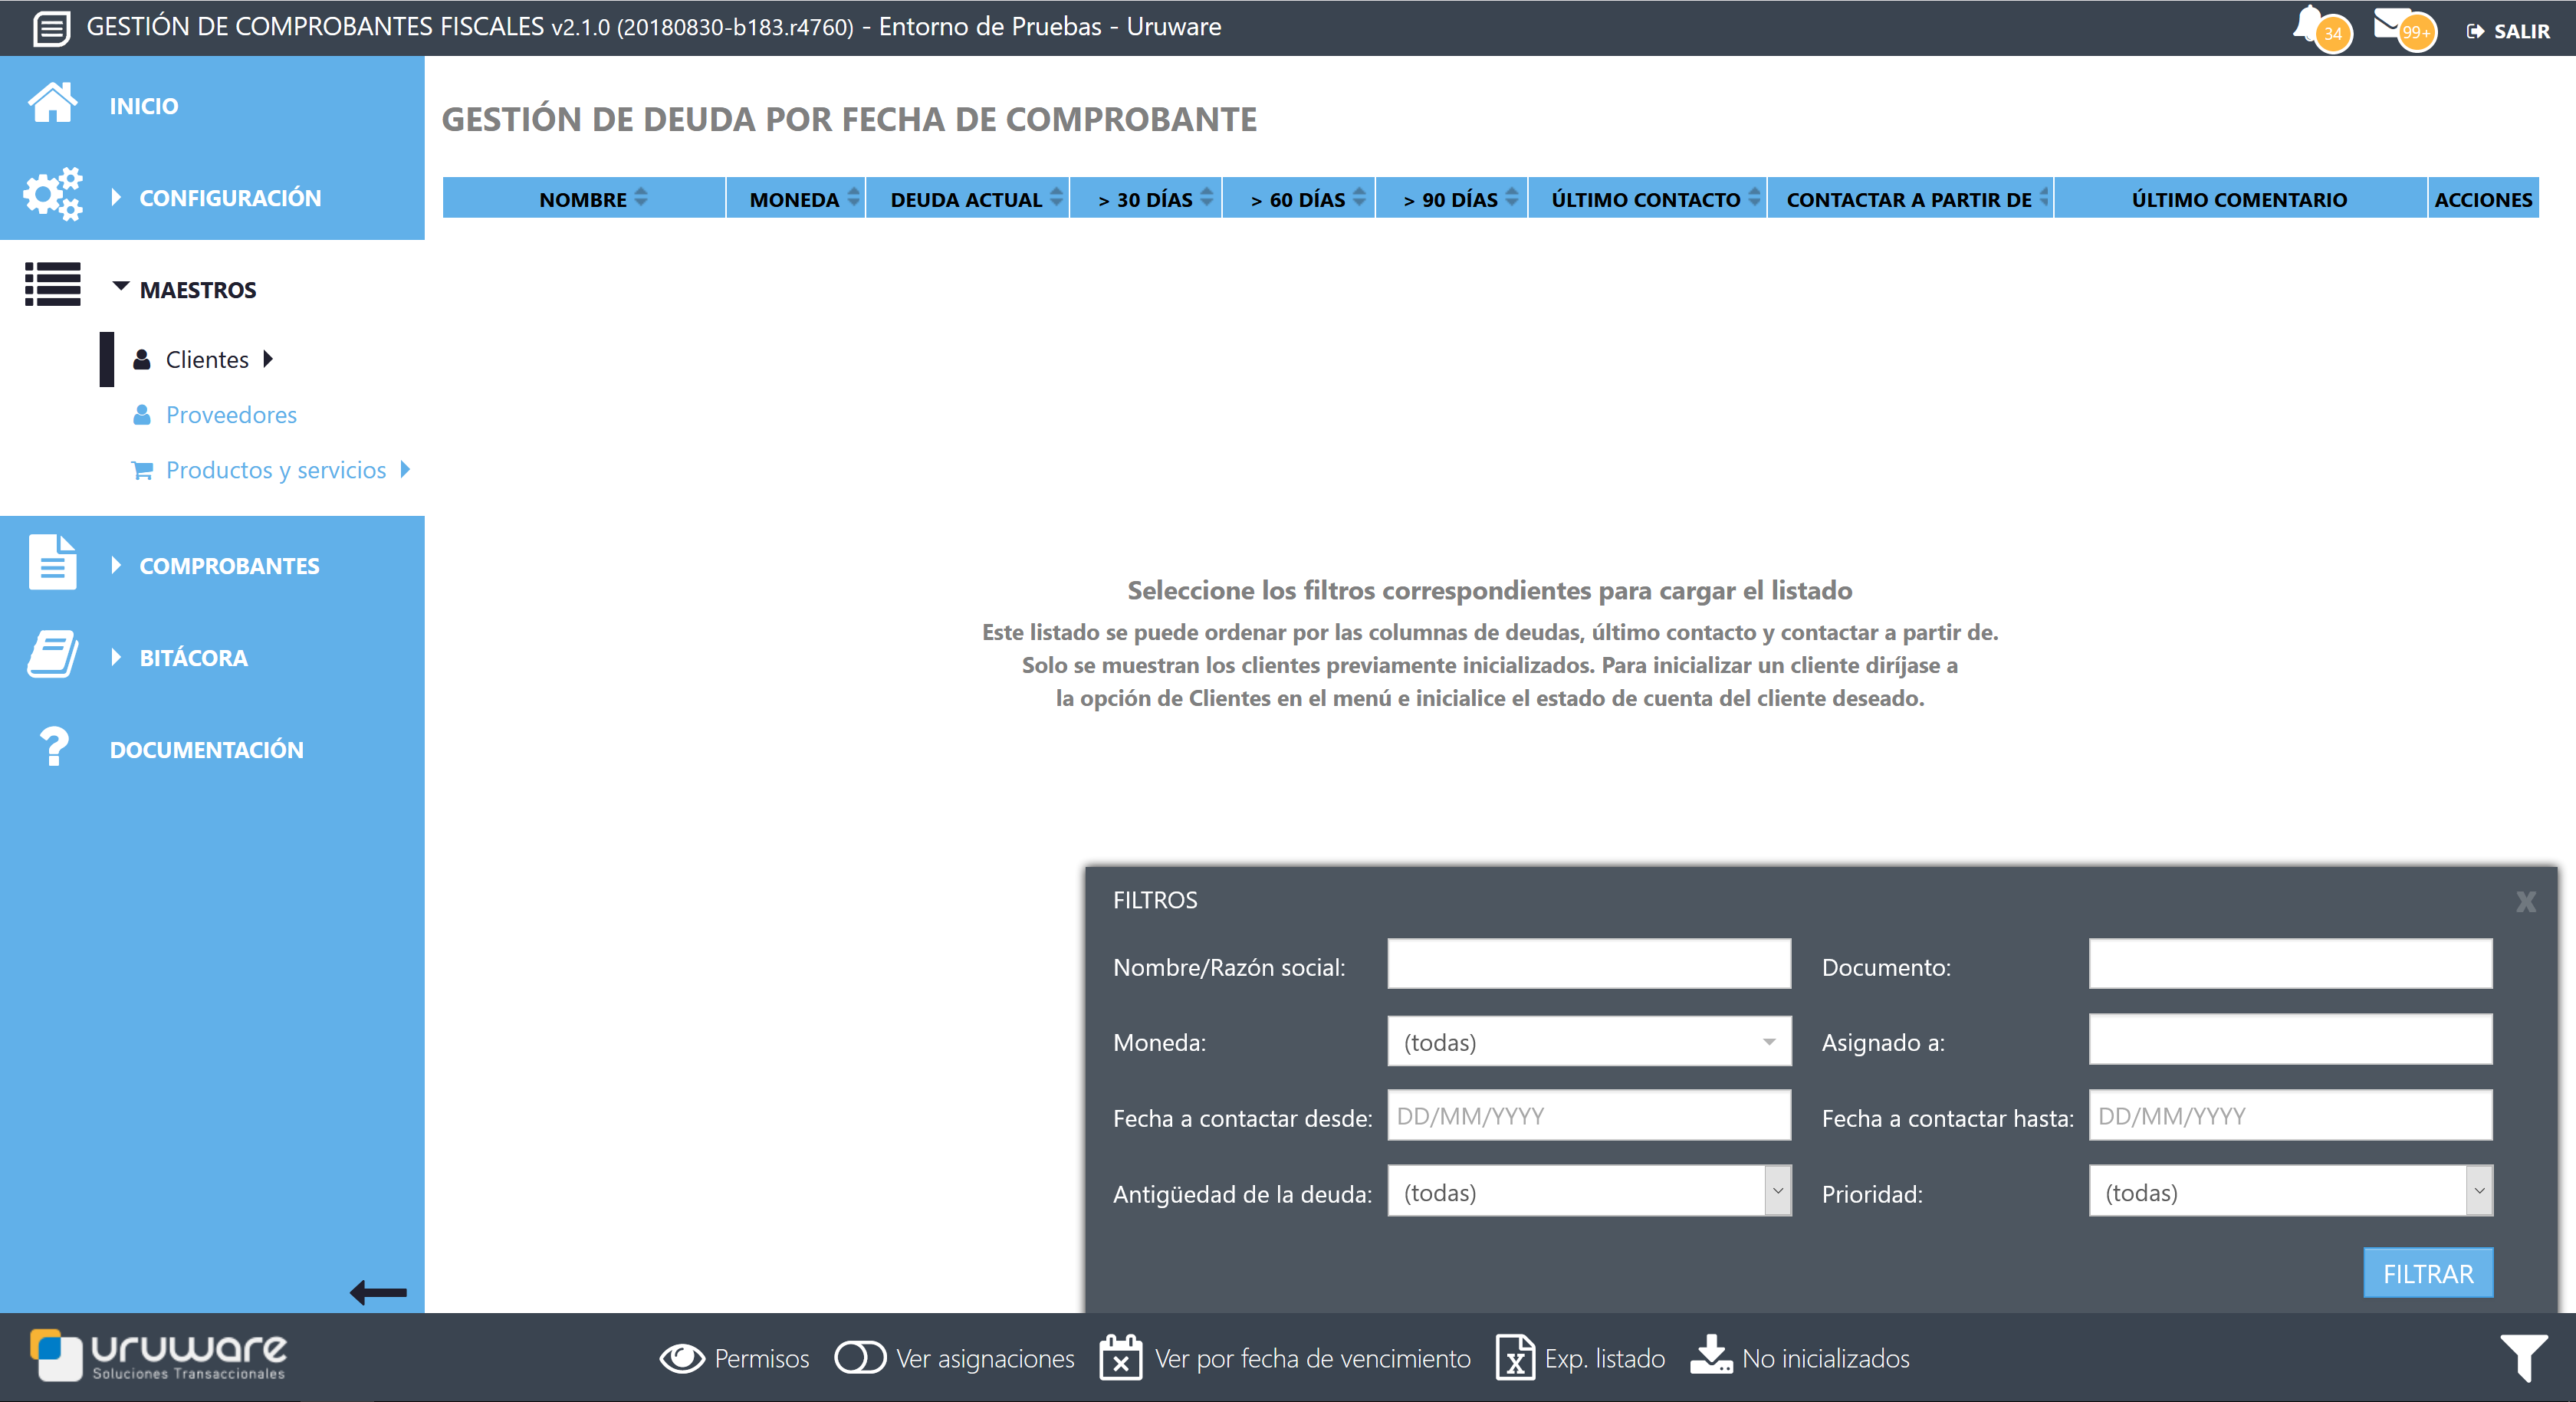Expand the Configuración menu section
This screenshot has width=2576, height=1402.
coord(229,197)
